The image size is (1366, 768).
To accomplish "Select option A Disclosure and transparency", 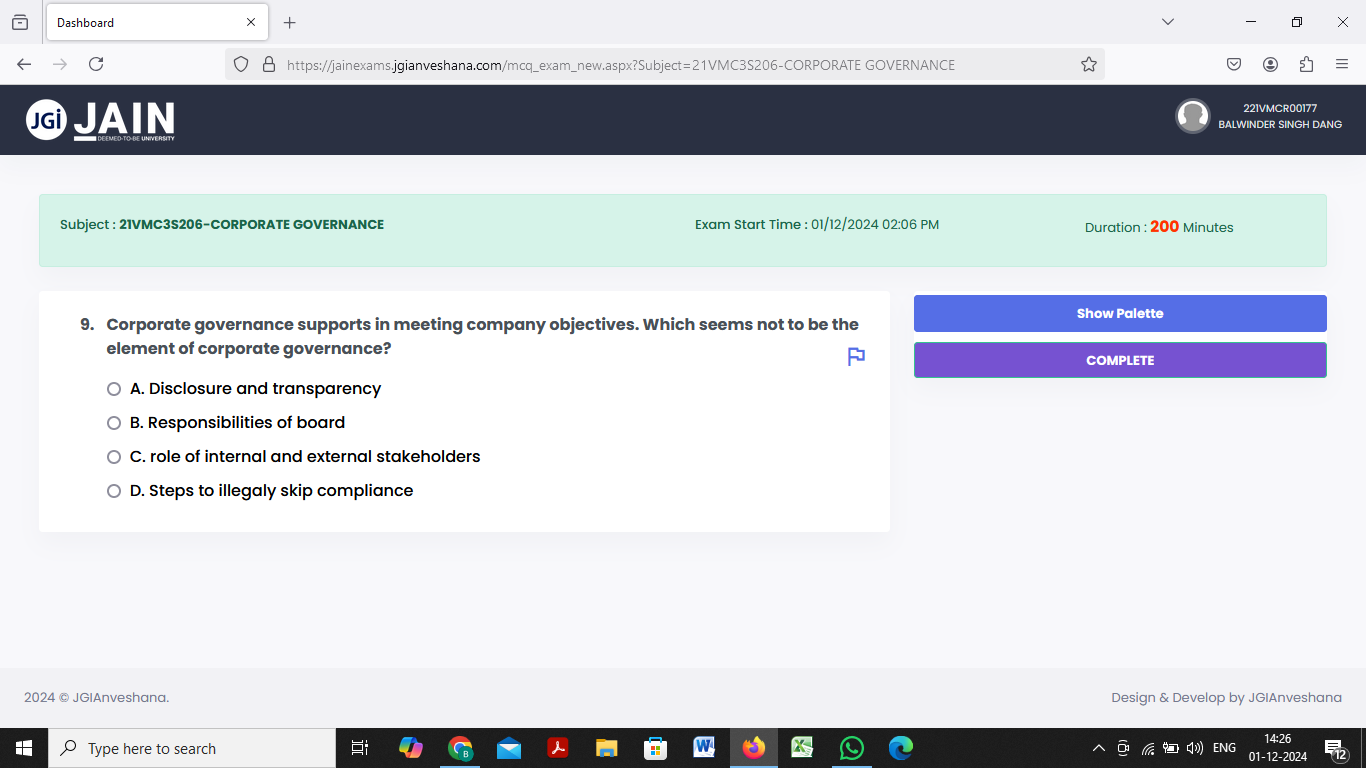I will point(113,388).
